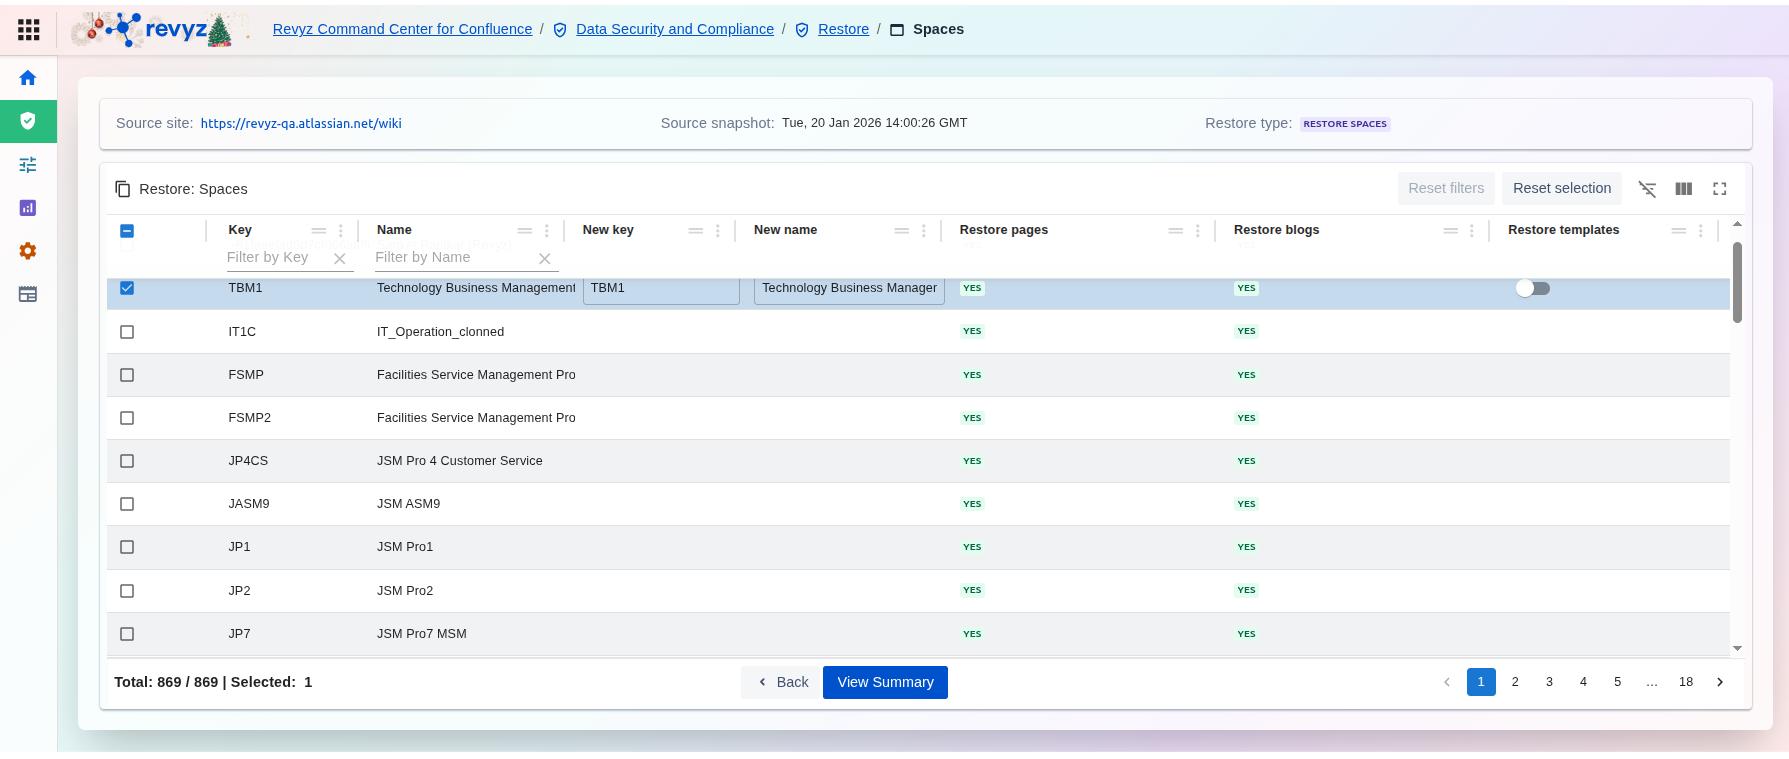Toggle full screen table view
Viewport: 1789px width, 759px height.
1720,189
